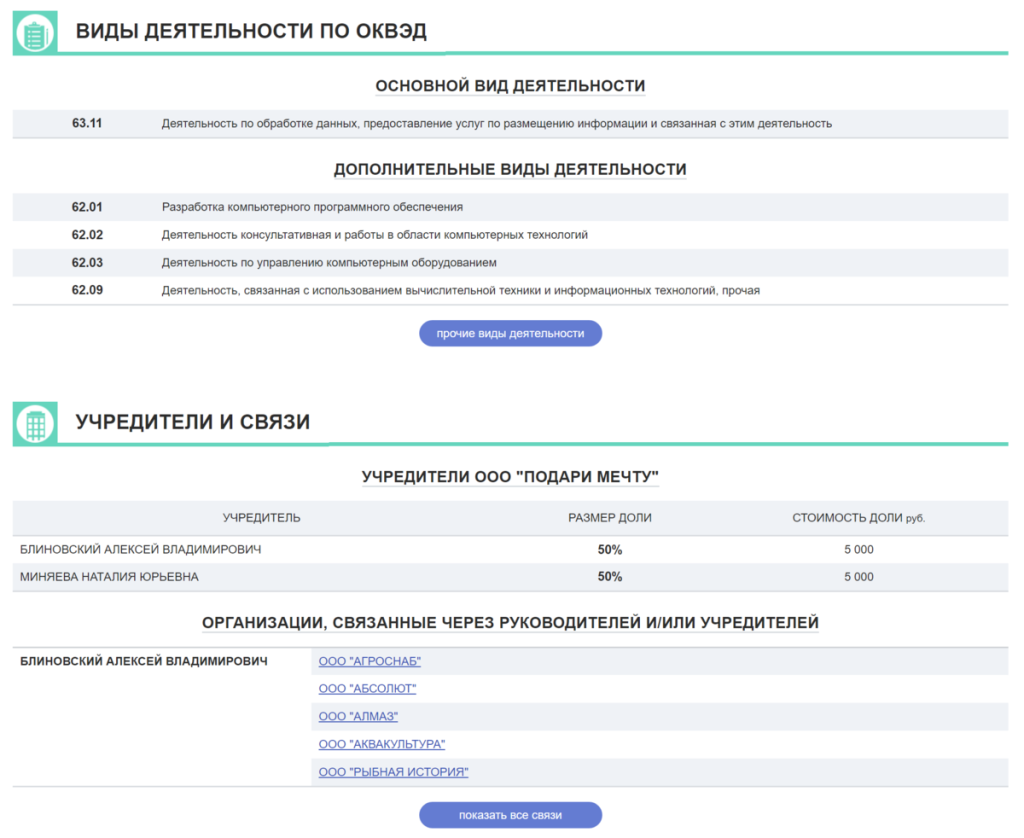Screen dimensions: 1024x838
Task: Go to ООО "РЫБНАЯ ИСТОРИЯ" link
Action: 393,771
